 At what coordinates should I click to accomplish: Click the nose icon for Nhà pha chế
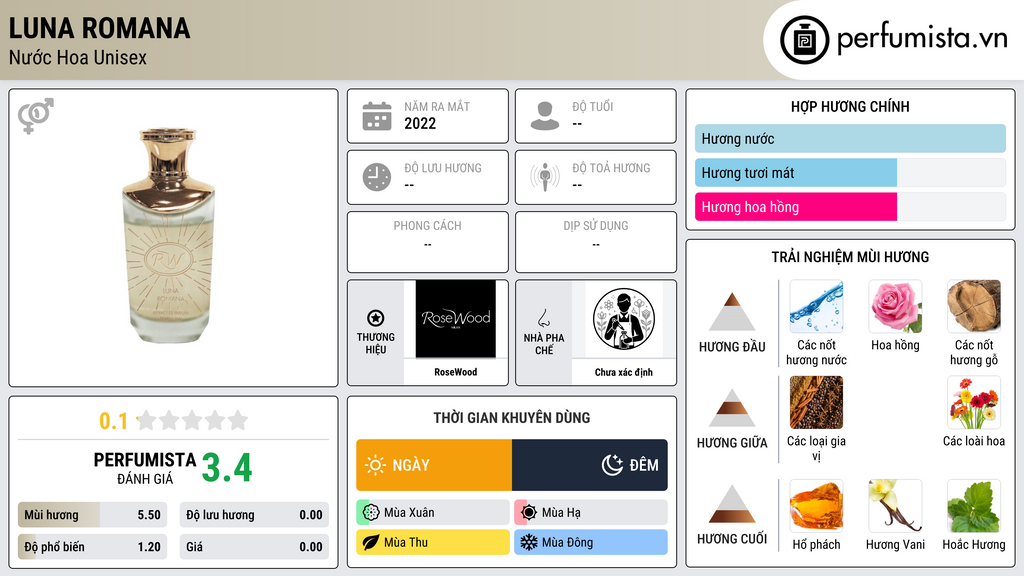[x=543, y=318]
